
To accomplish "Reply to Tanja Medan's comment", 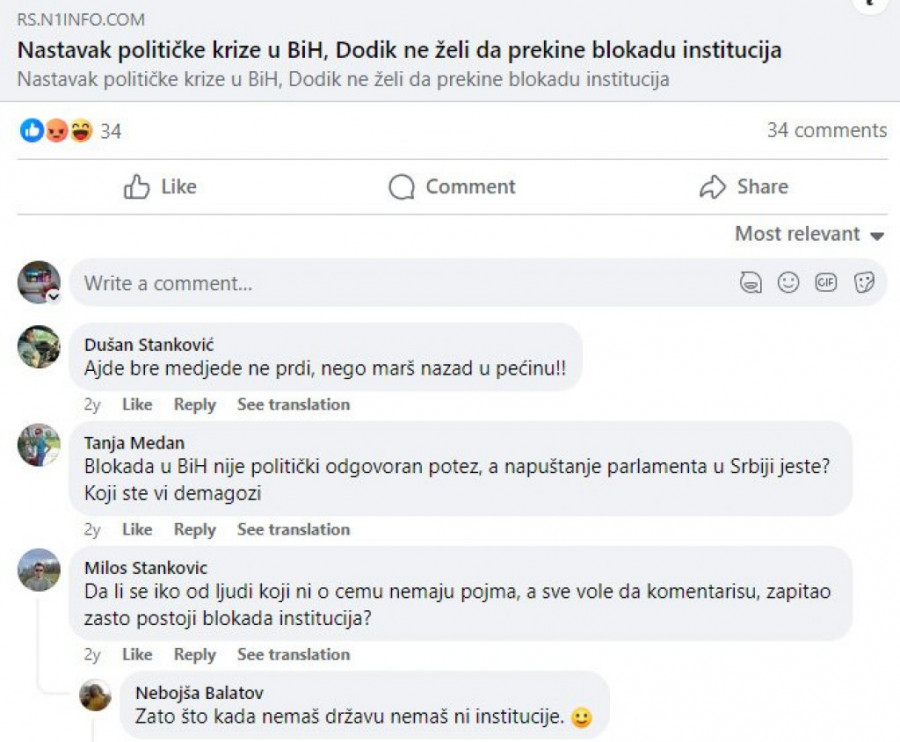I will (x=195, y=529).
